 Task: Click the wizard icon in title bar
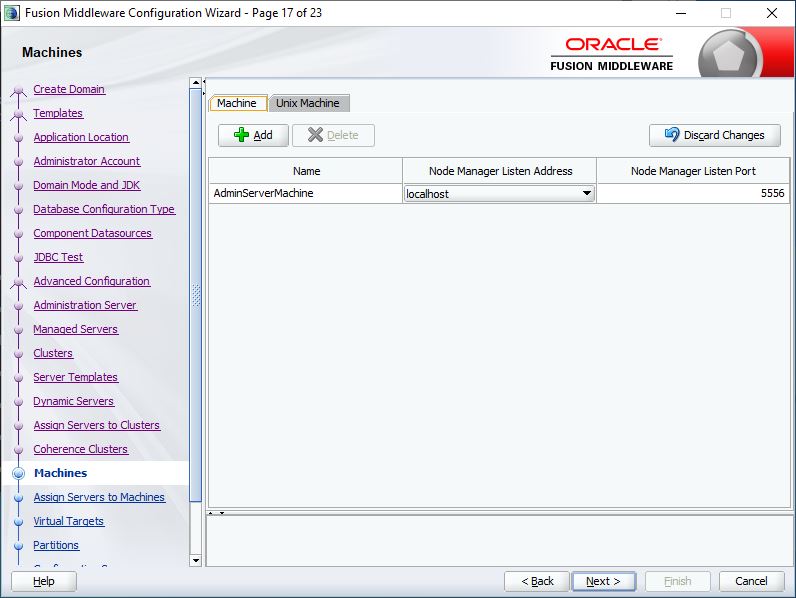coord(12,13)
